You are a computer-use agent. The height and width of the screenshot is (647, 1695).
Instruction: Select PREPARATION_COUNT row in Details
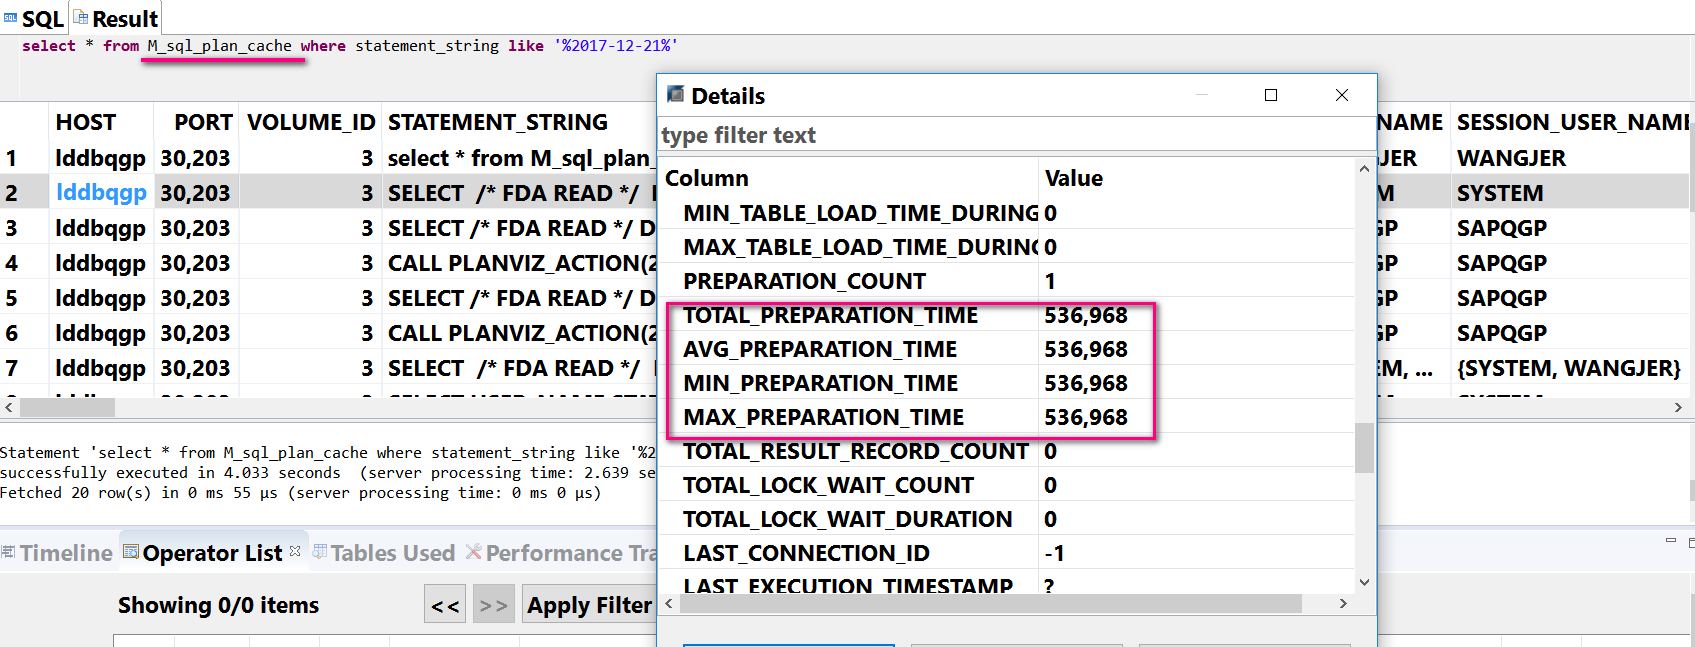click(x=1007, y=281)
